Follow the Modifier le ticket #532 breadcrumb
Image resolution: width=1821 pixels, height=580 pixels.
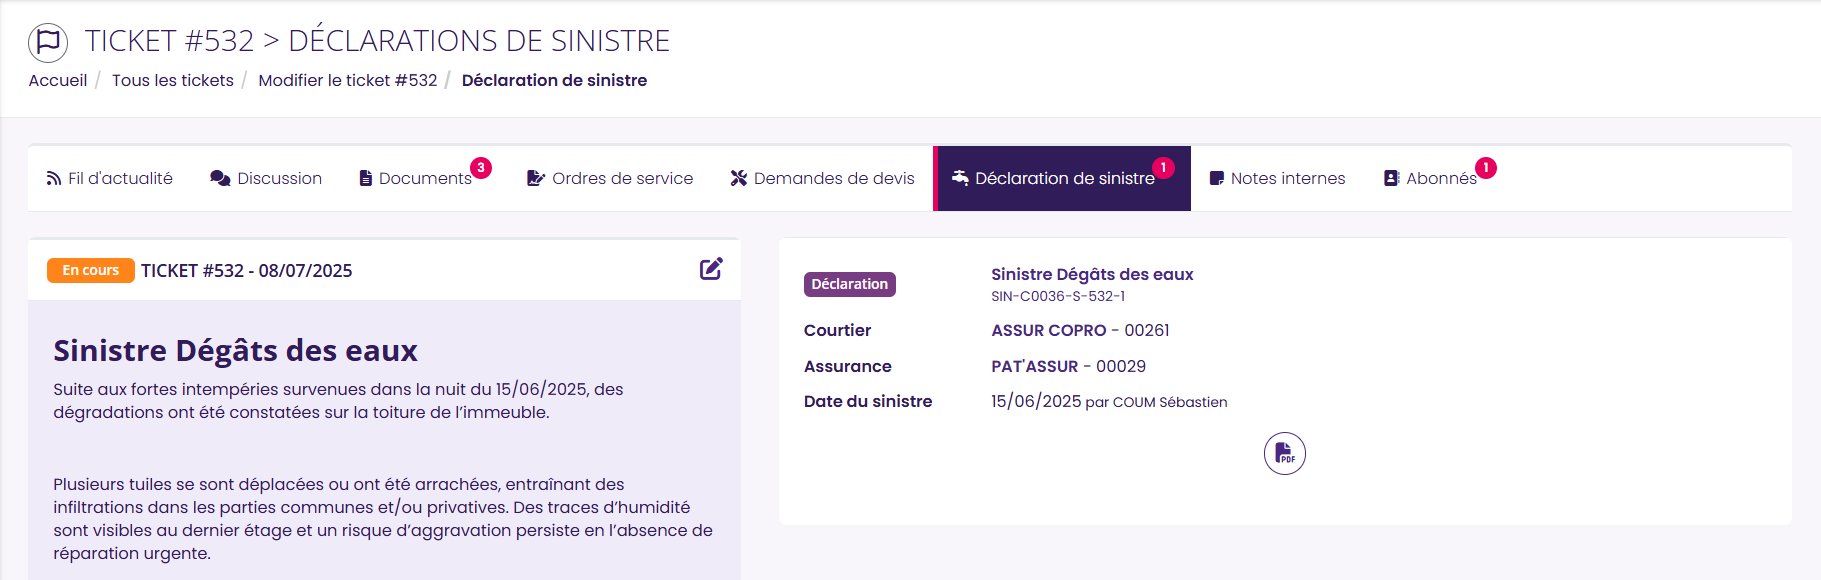[x=348, y=80]
